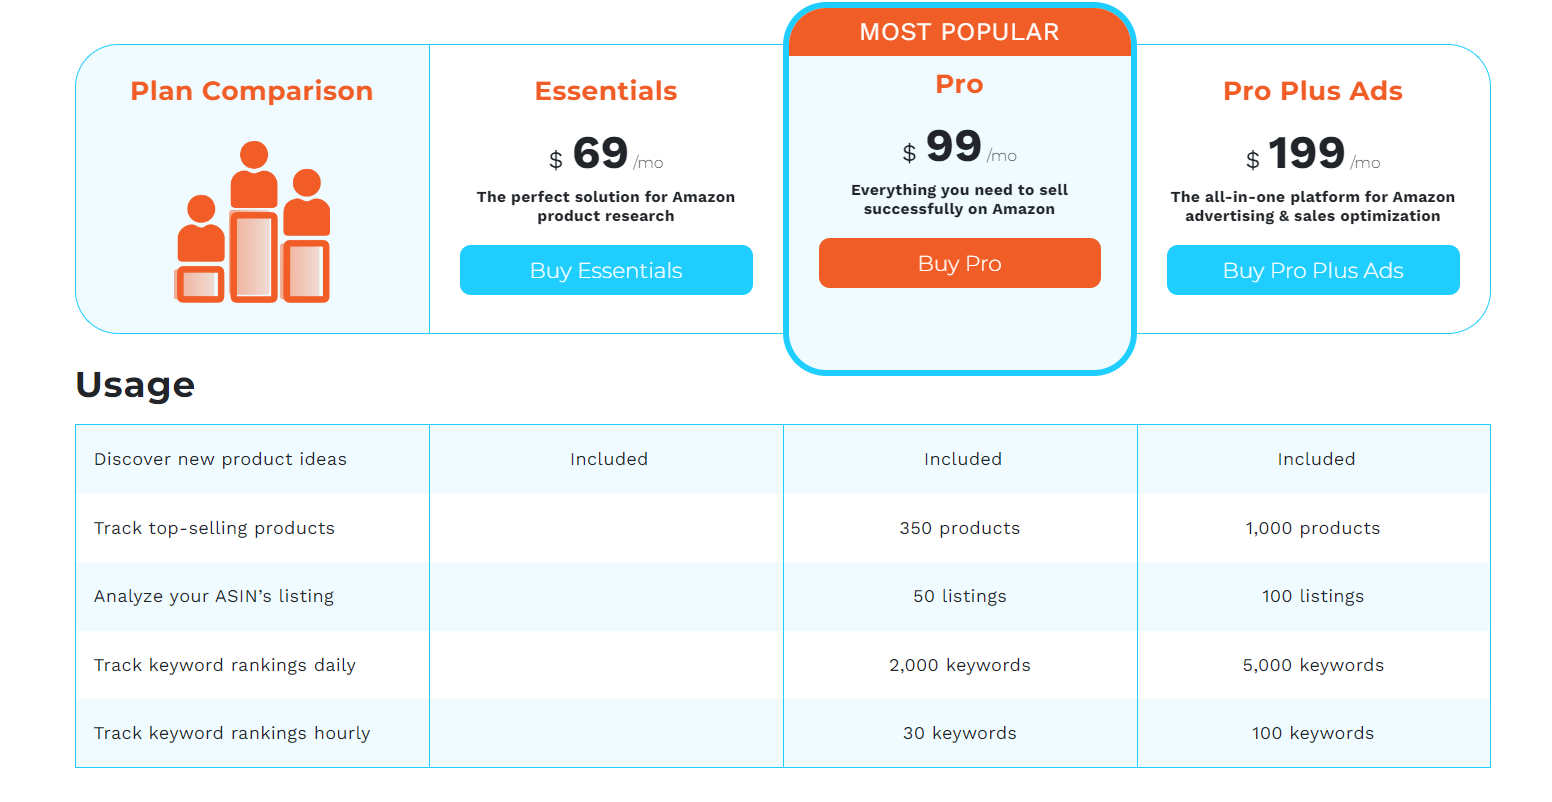Click the 5,000 keywords cell
Image resolution: width=1552 pixels, height=802 pixels.
click(1313, 665)
